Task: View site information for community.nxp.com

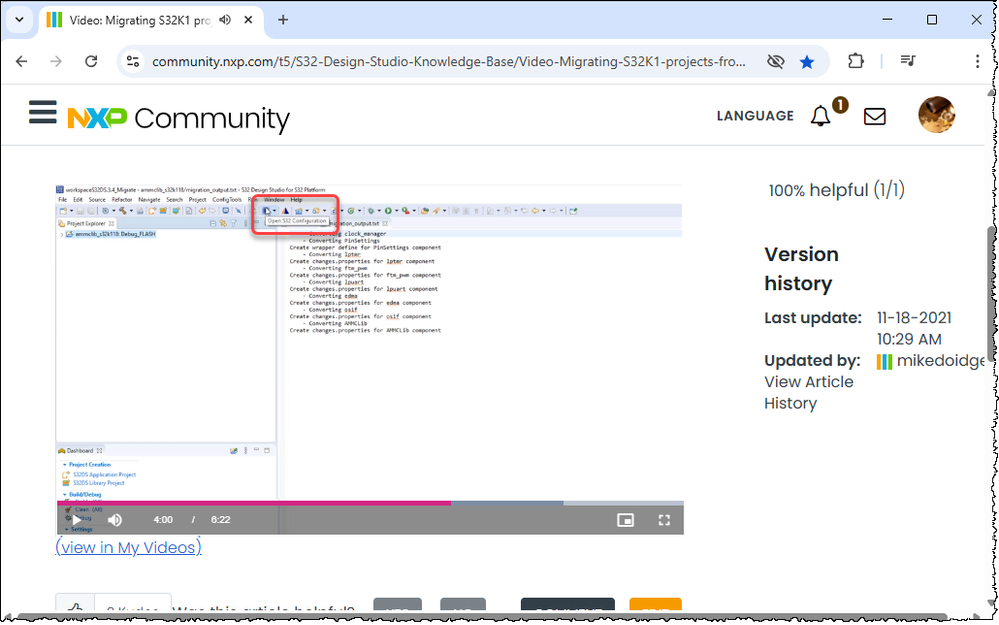Action: tap(133, 61)
